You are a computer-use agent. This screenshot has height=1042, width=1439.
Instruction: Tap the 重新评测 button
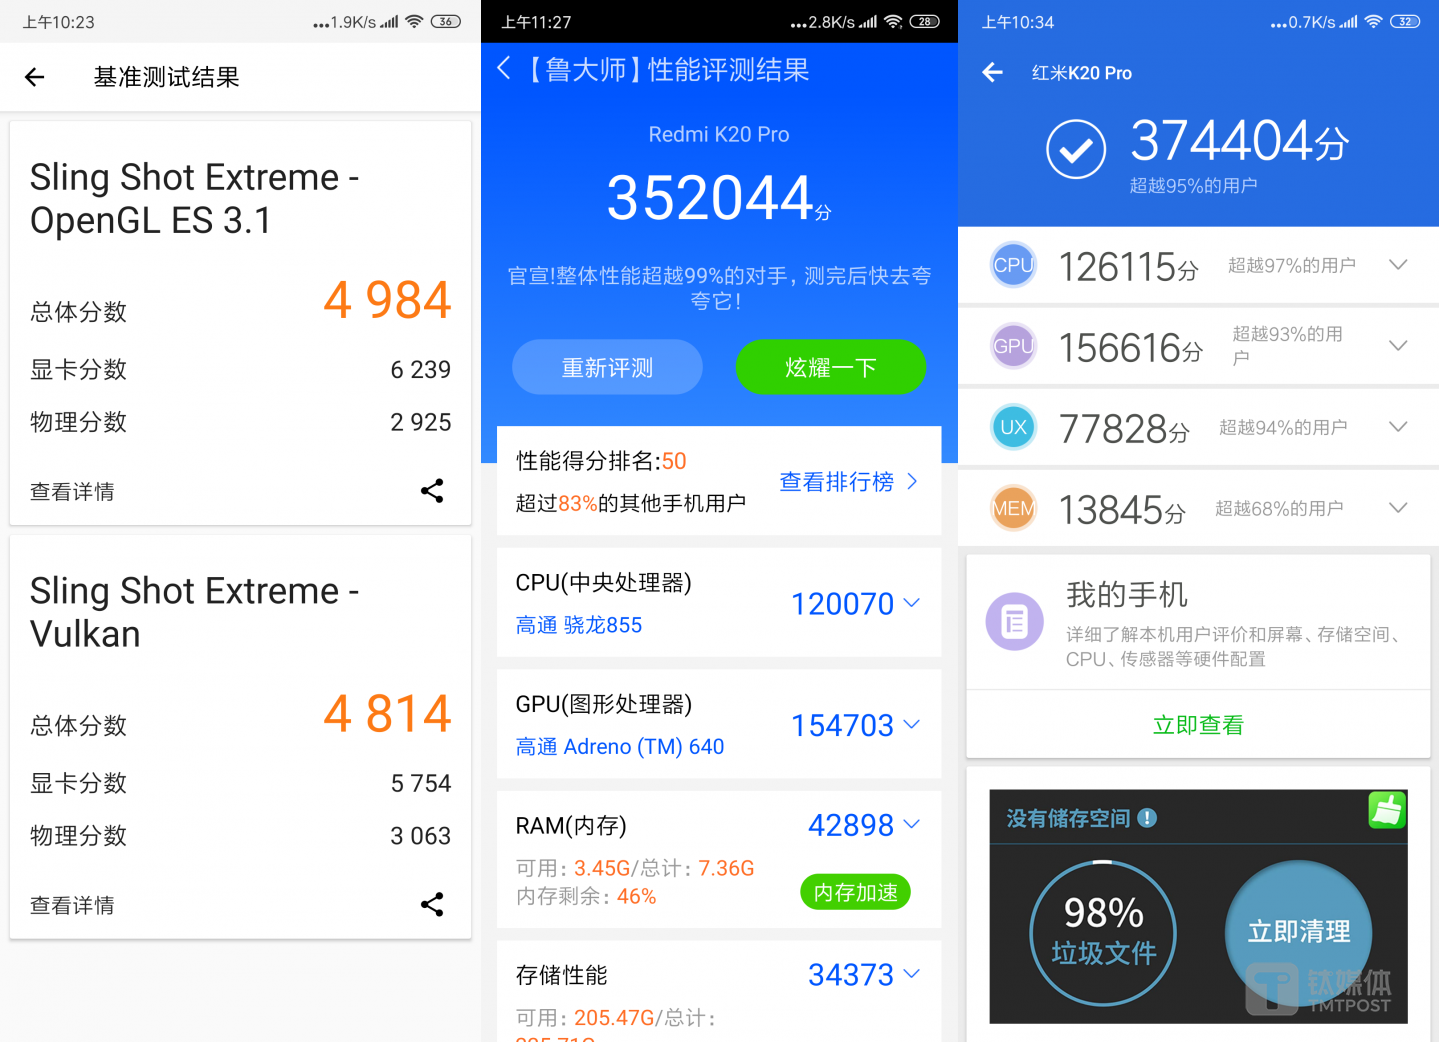click(x=607, y=367)
